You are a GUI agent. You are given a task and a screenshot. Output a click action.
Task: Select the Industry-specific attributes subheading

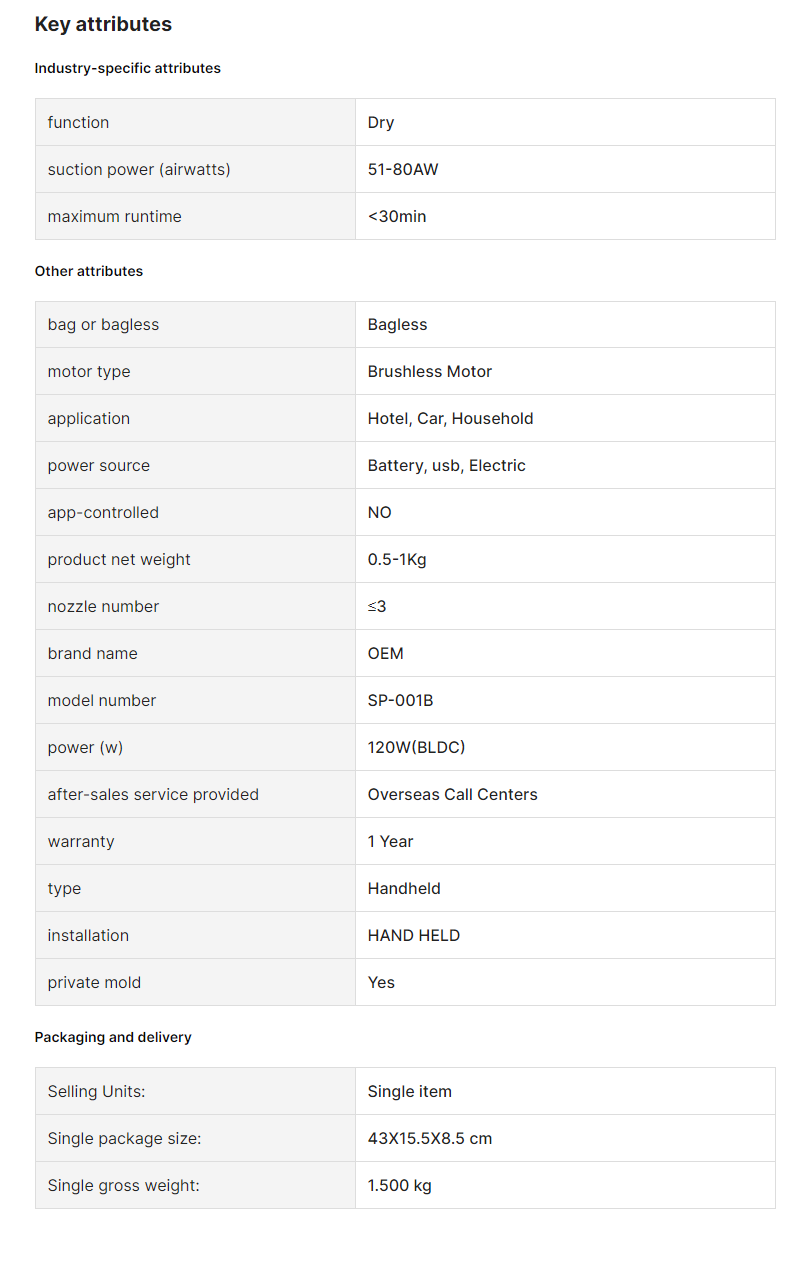pos(128,68)
